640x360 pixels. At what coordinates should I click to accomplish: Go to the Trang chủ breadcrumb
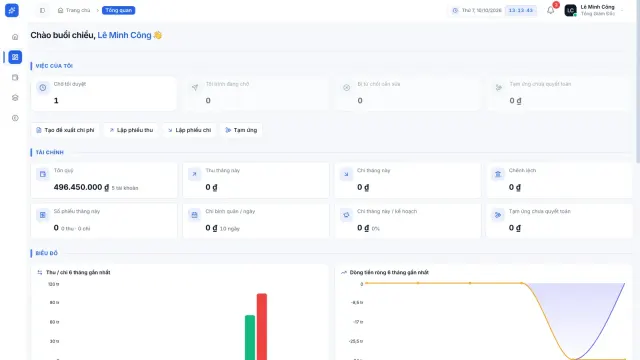pyautogui.click(x=74, y=10)
